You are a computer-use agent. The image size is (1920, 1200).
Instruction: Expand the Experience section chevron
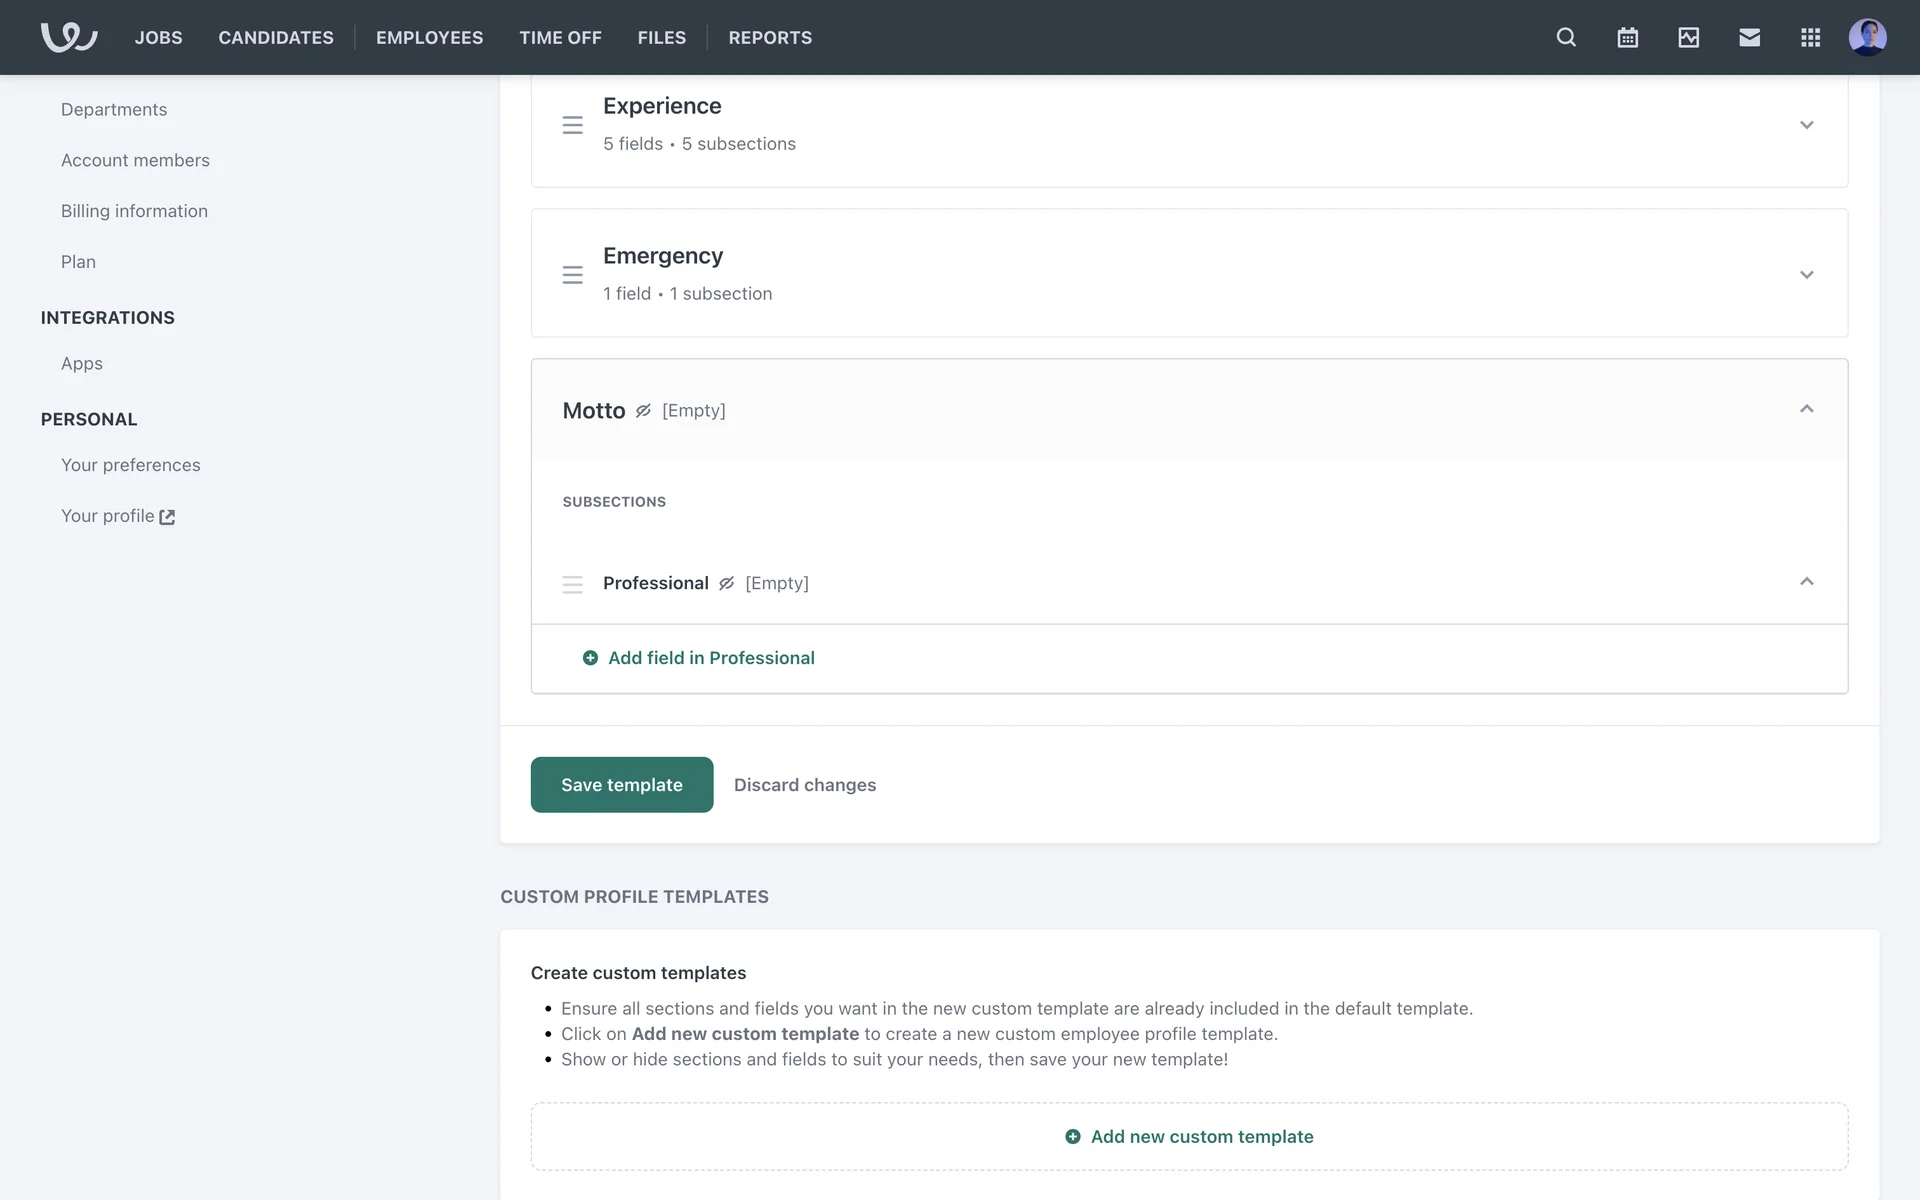click(x=1806, y=125)
